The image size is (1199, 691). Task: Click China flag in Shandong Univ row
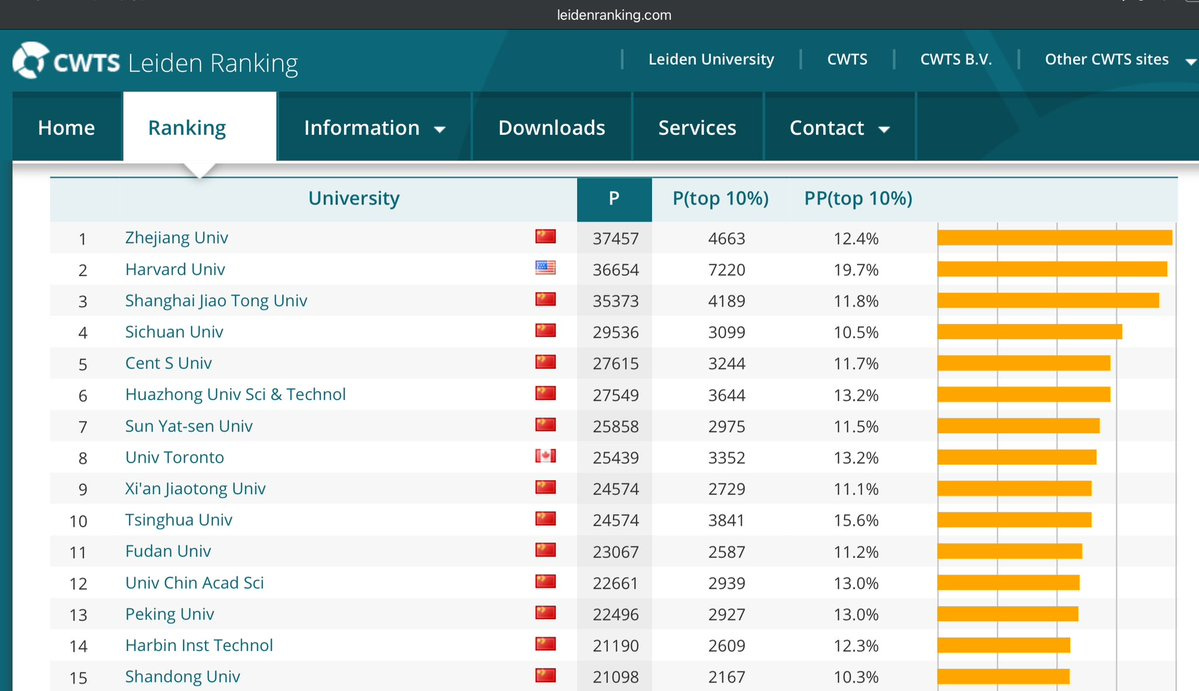tap(545, 676)
